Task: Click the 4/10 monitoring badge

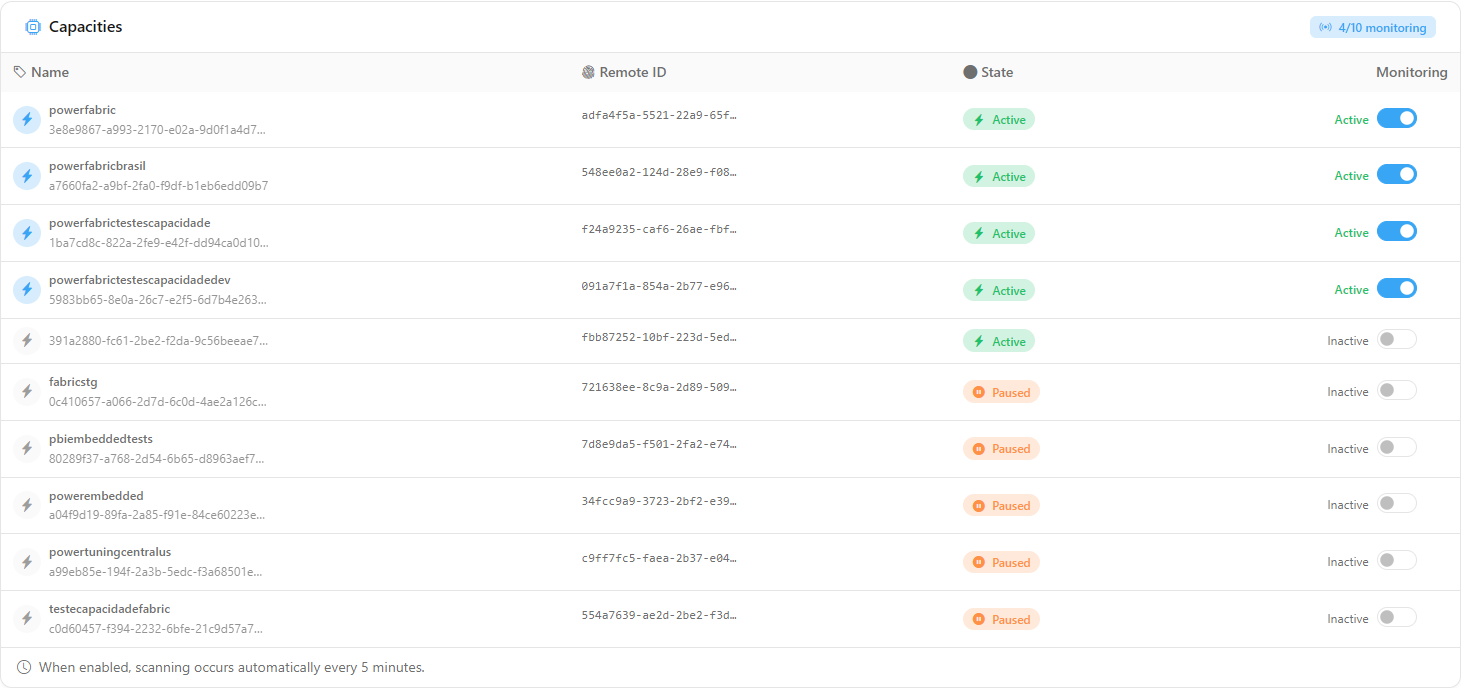Action: pos(1373,28)
